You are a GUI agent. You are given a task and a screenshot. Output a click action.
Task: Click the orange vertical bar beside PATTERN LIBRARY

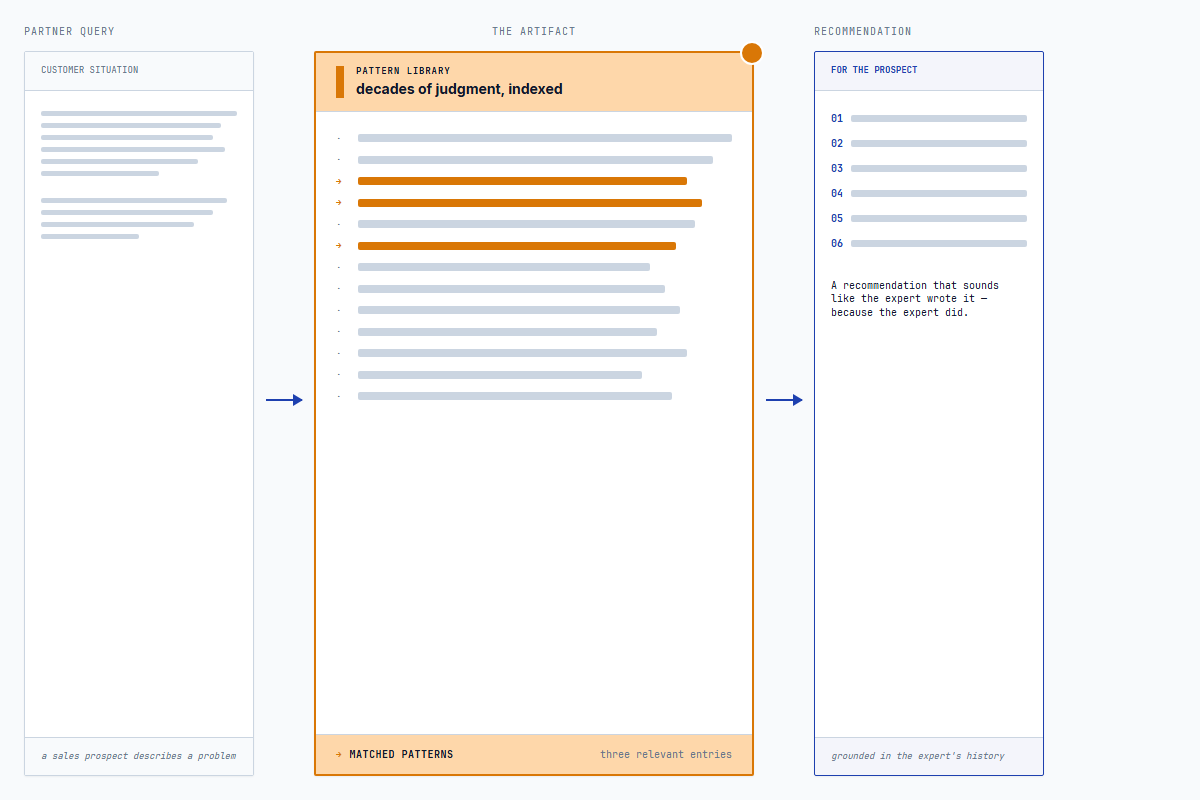(x=341, y=82)
